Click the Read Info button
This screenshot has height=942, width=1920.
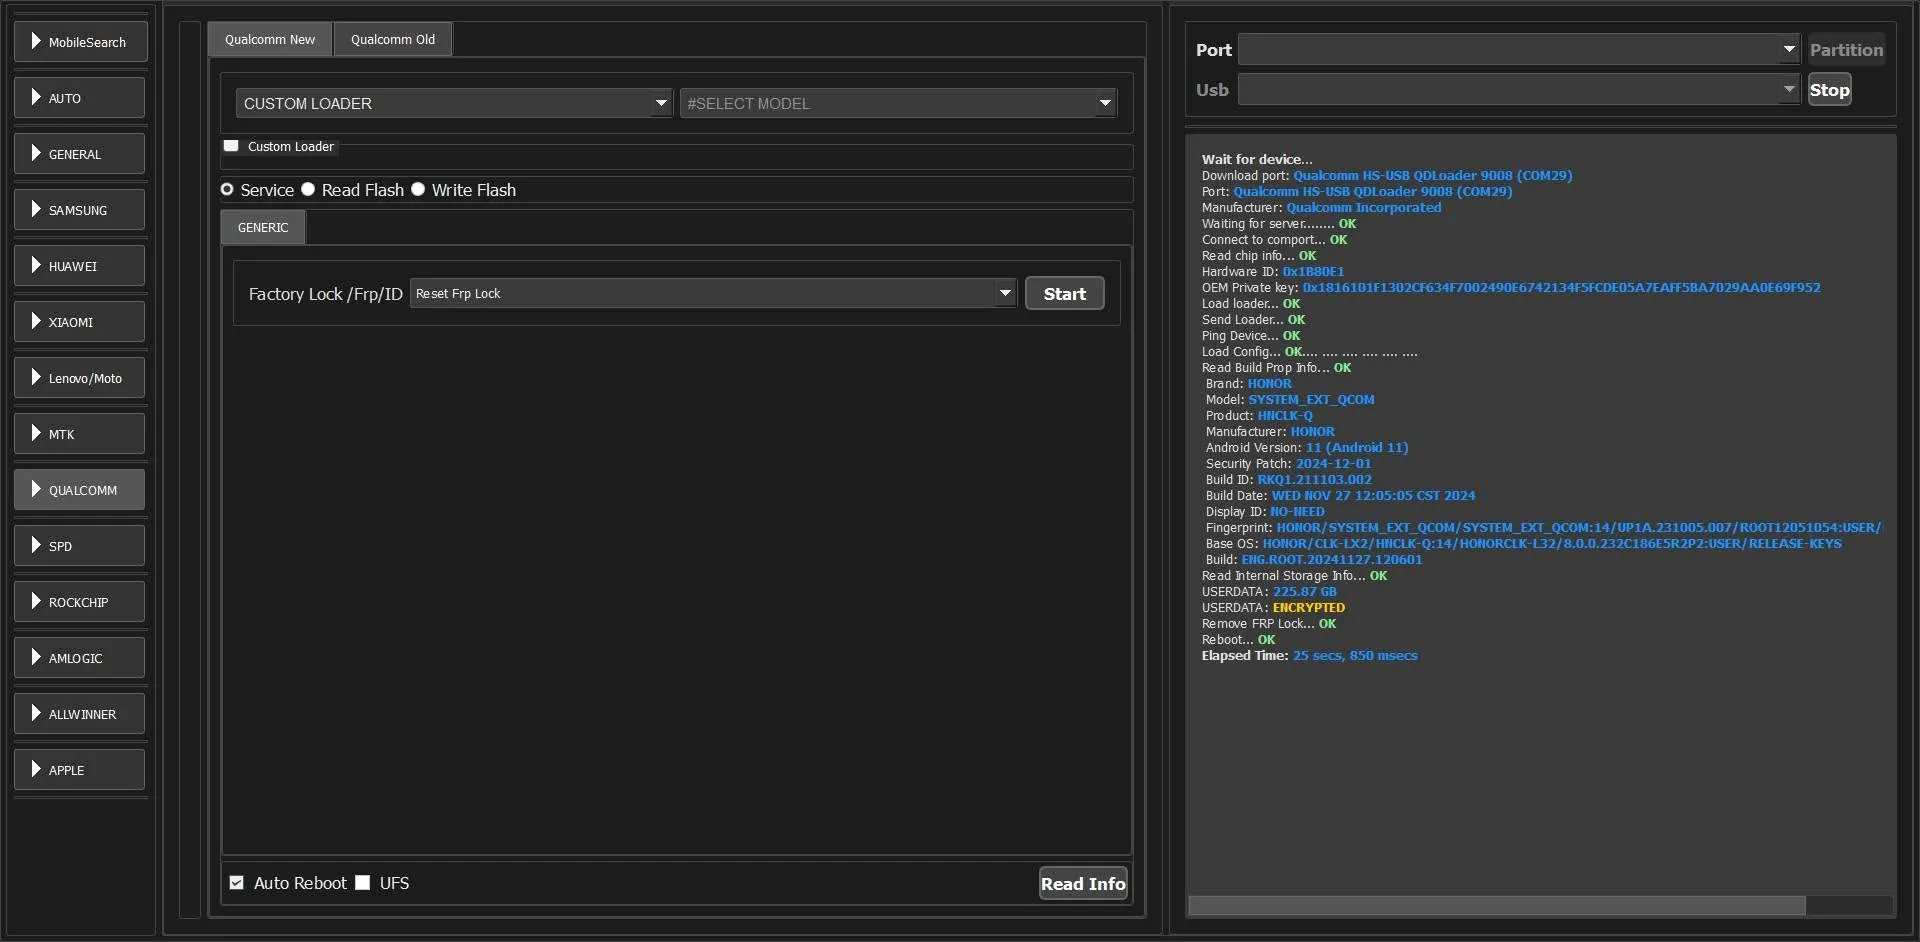coord(1083,883)
